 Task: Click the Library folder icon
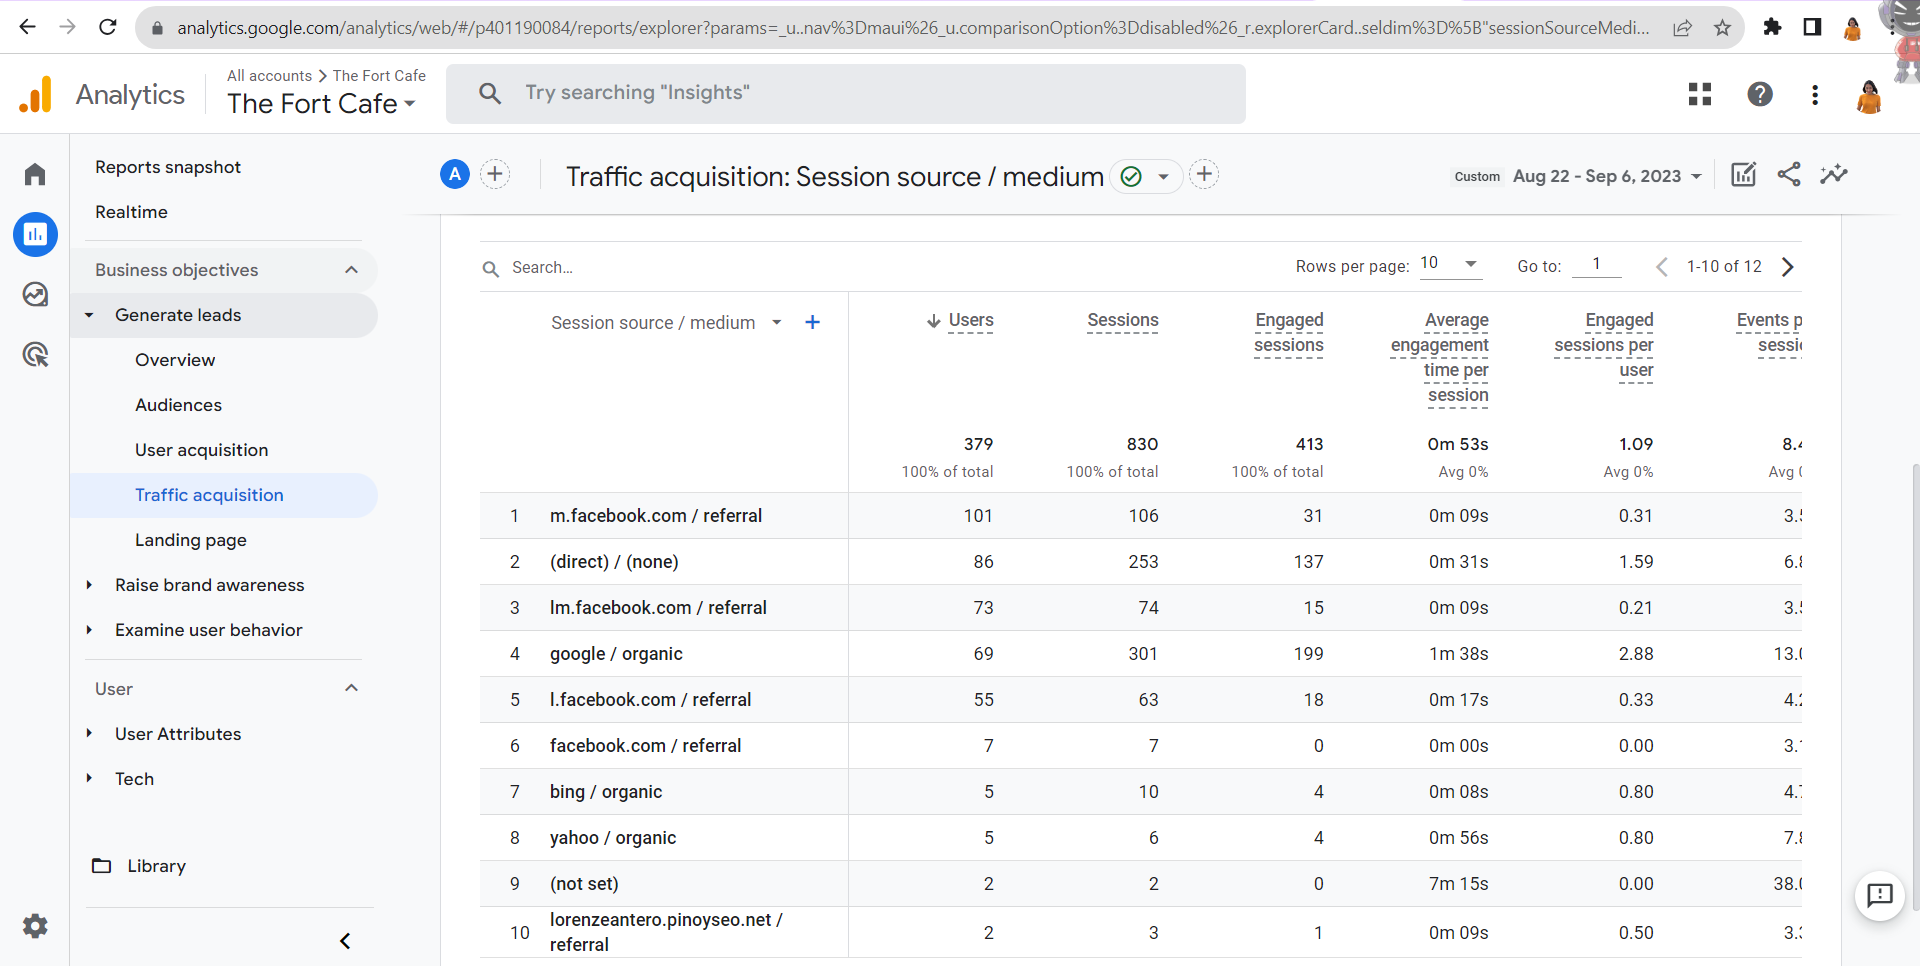click(x=102, y=866)
